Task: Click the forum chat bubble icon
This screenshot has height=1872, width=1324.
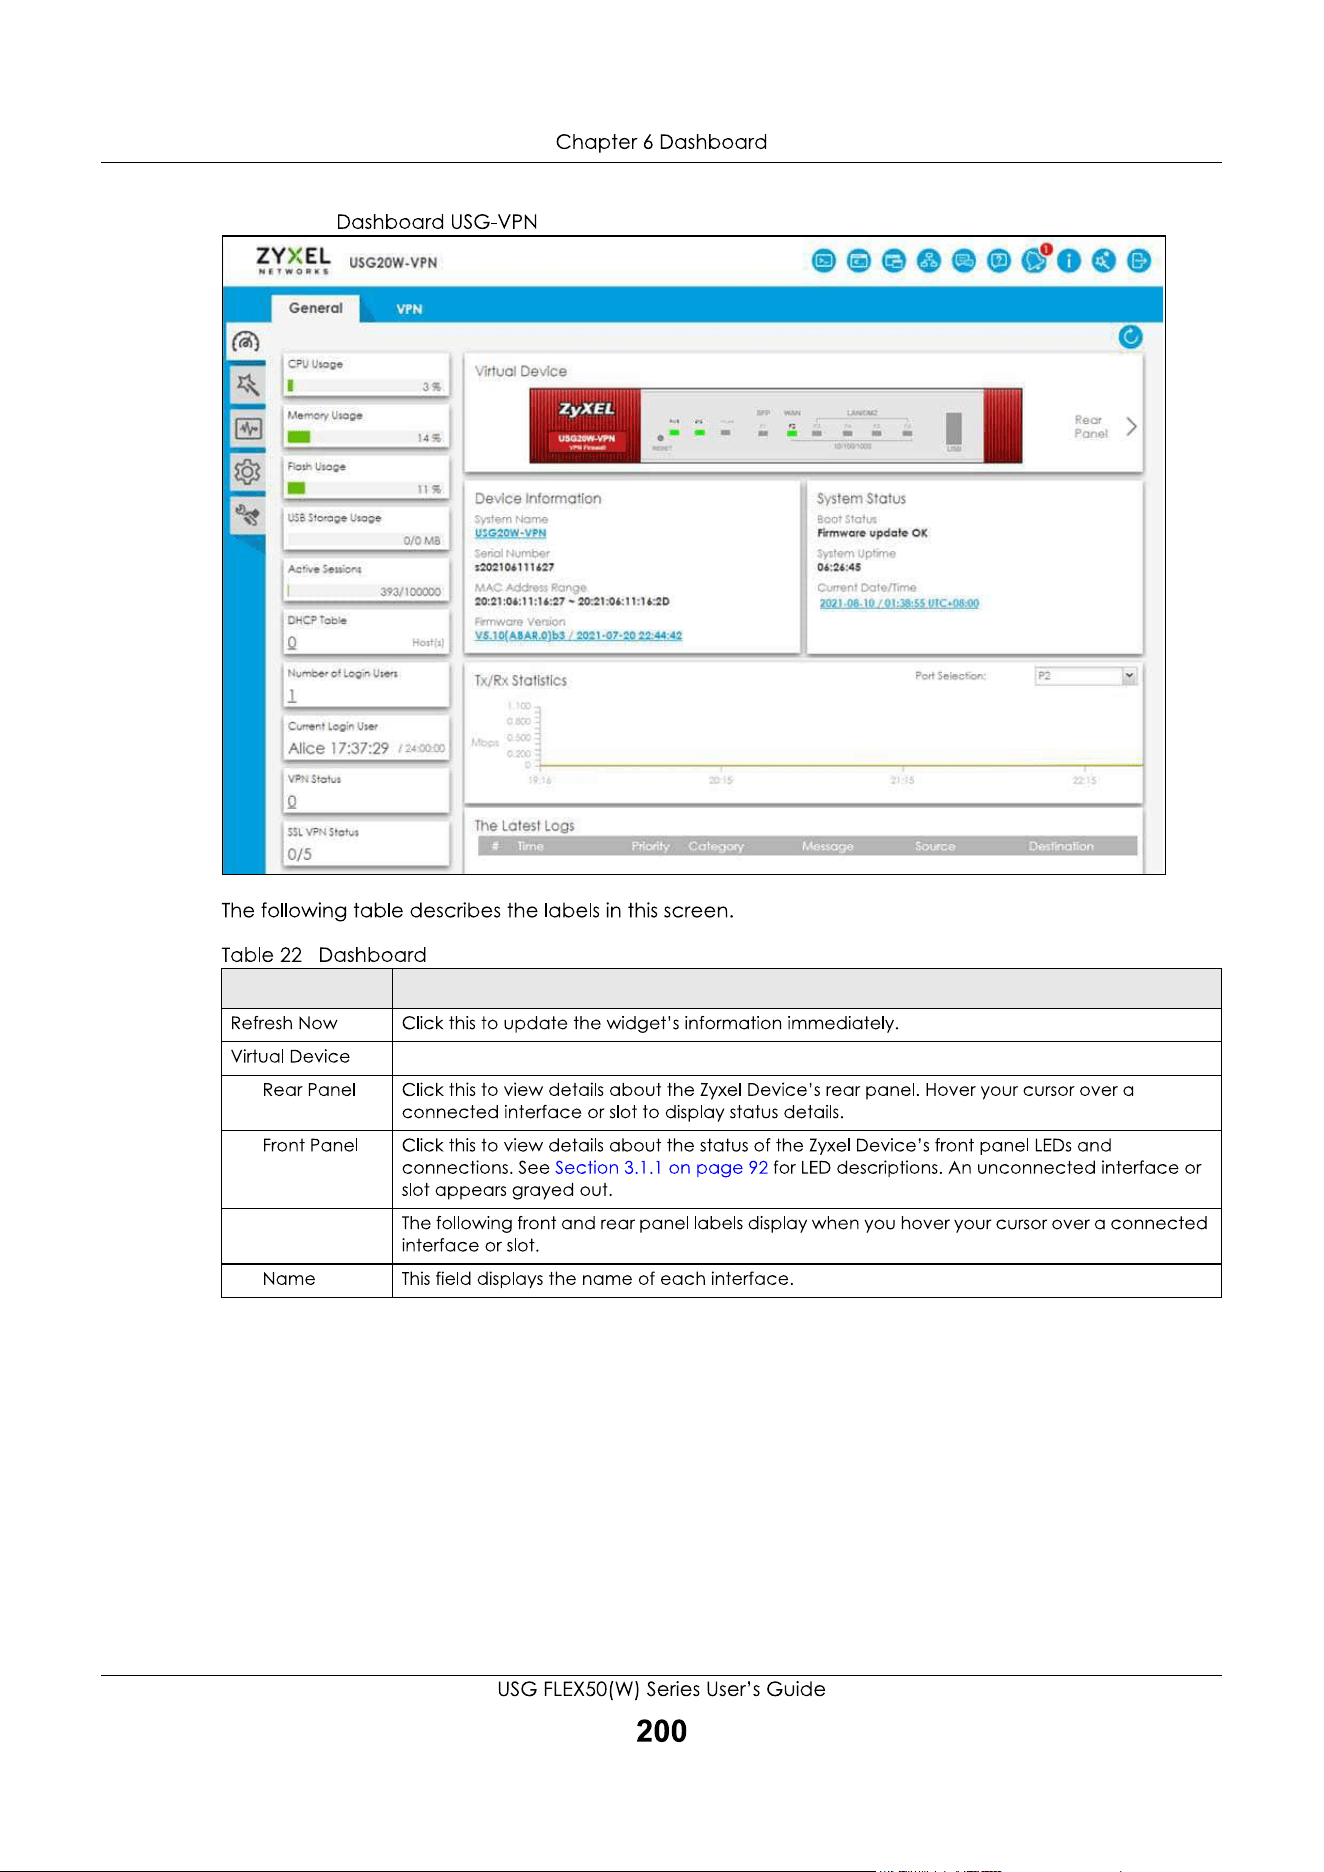Action: pyautogui.click(x=964, y=261)
